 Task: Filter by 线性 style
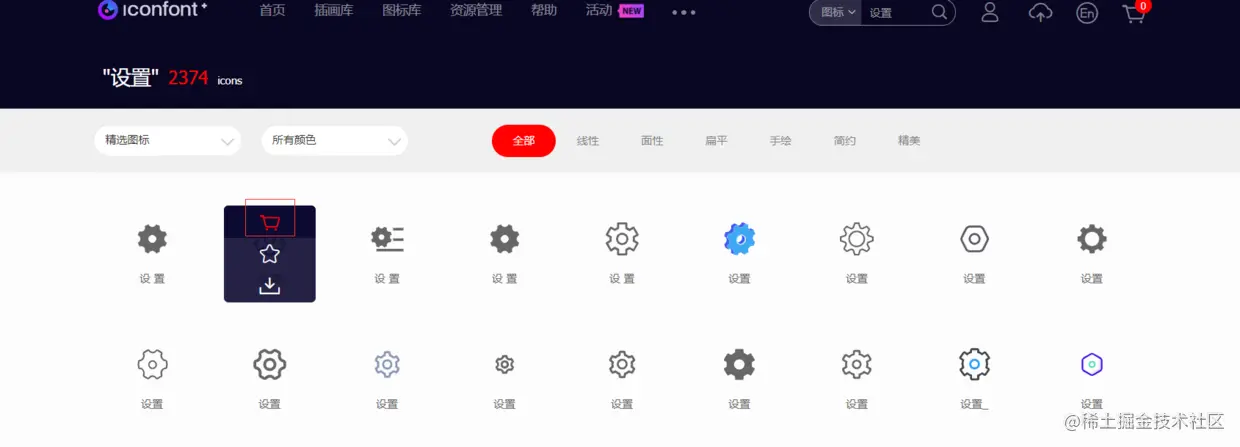coord(588,141)
